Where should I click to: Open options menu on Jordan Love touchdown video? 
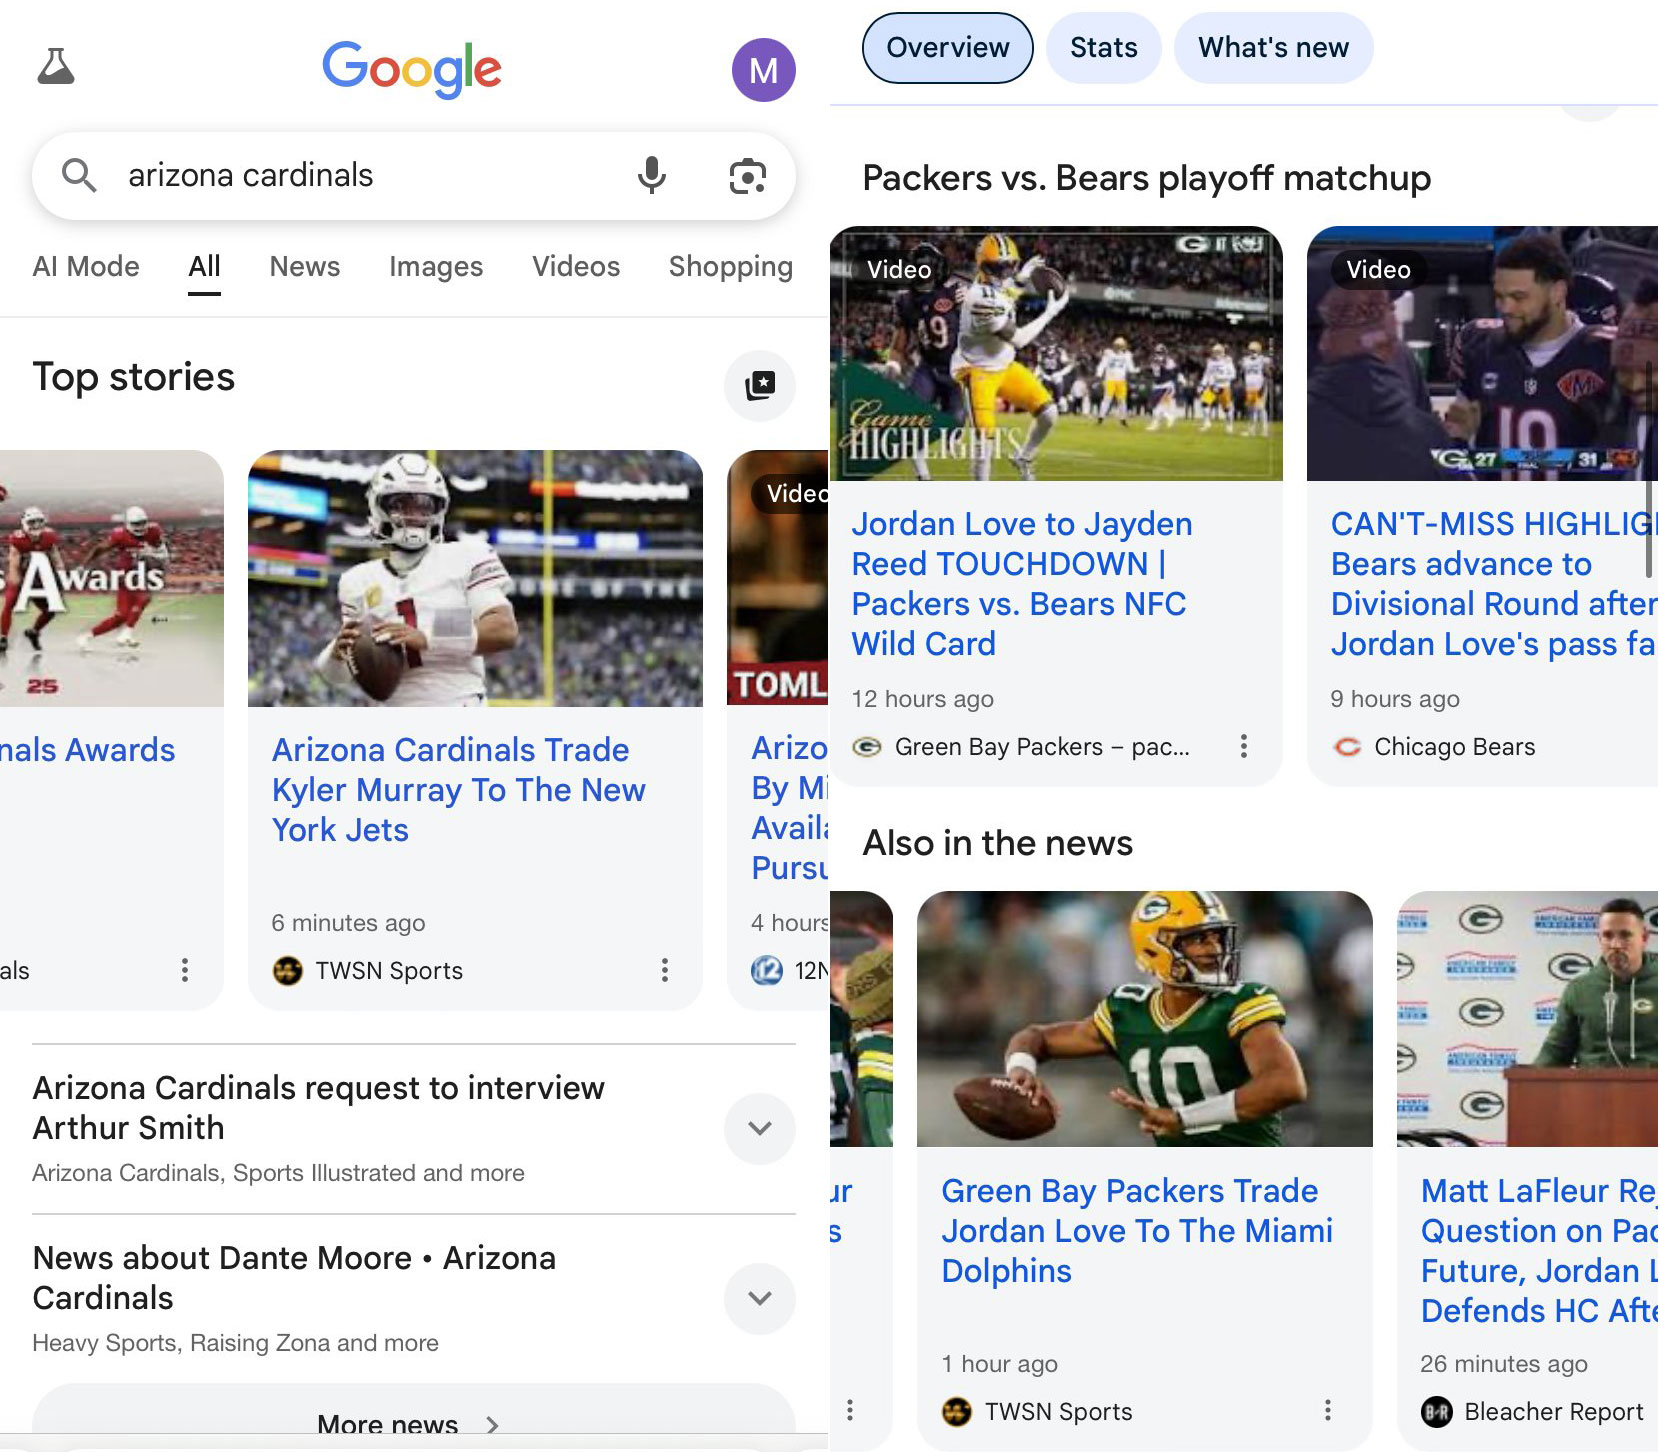pyautogui.click(x=1244, y=746)
